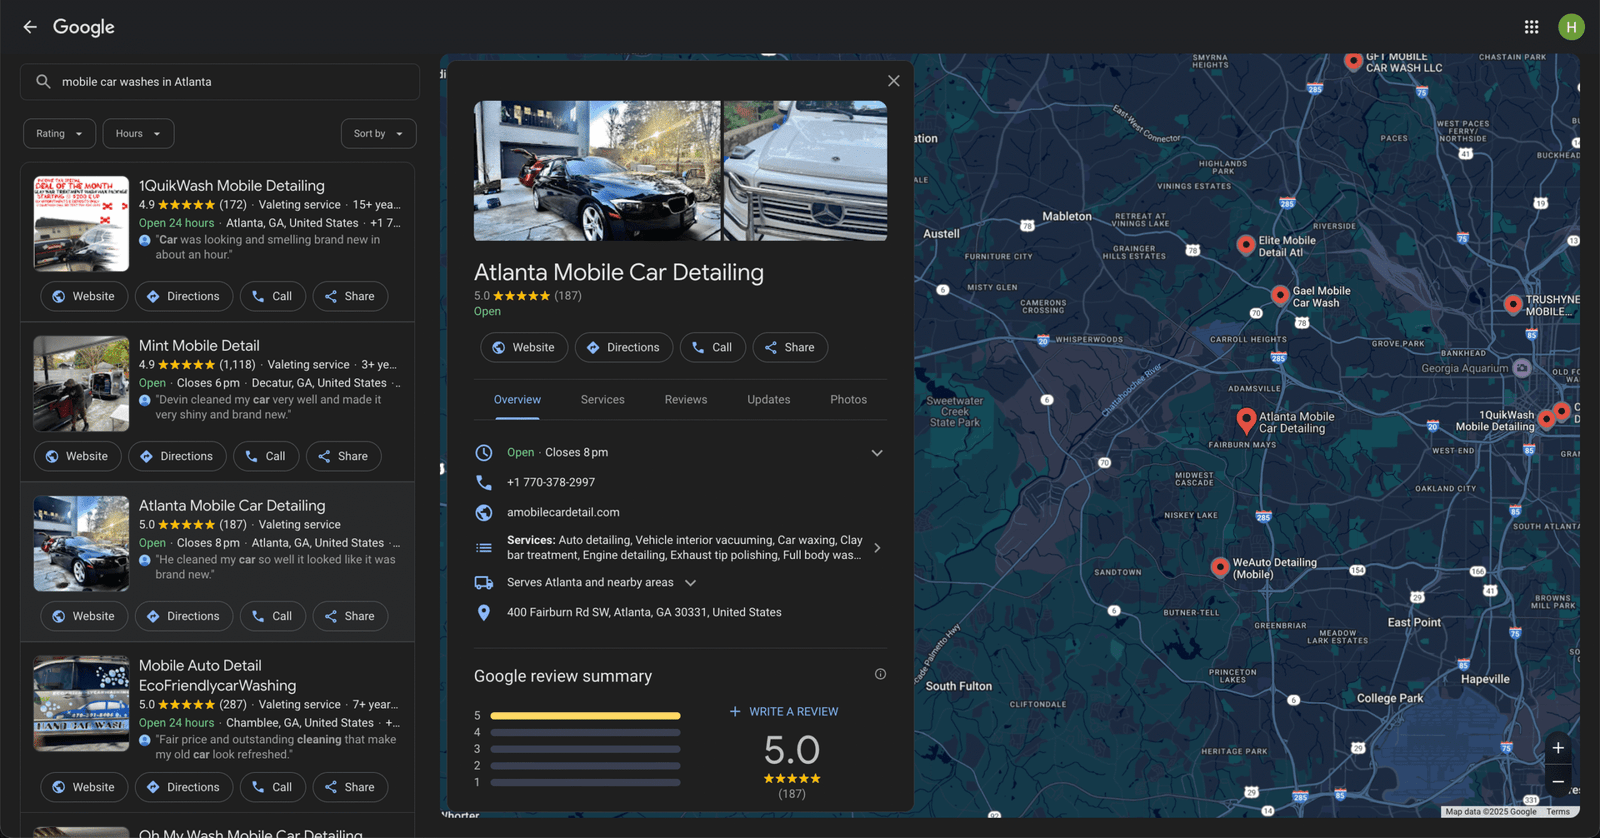This screenshot has height=838, width=1600.
Task: Click Share in the detail panel
Action: pyautogui.click(x=790, y=347)
